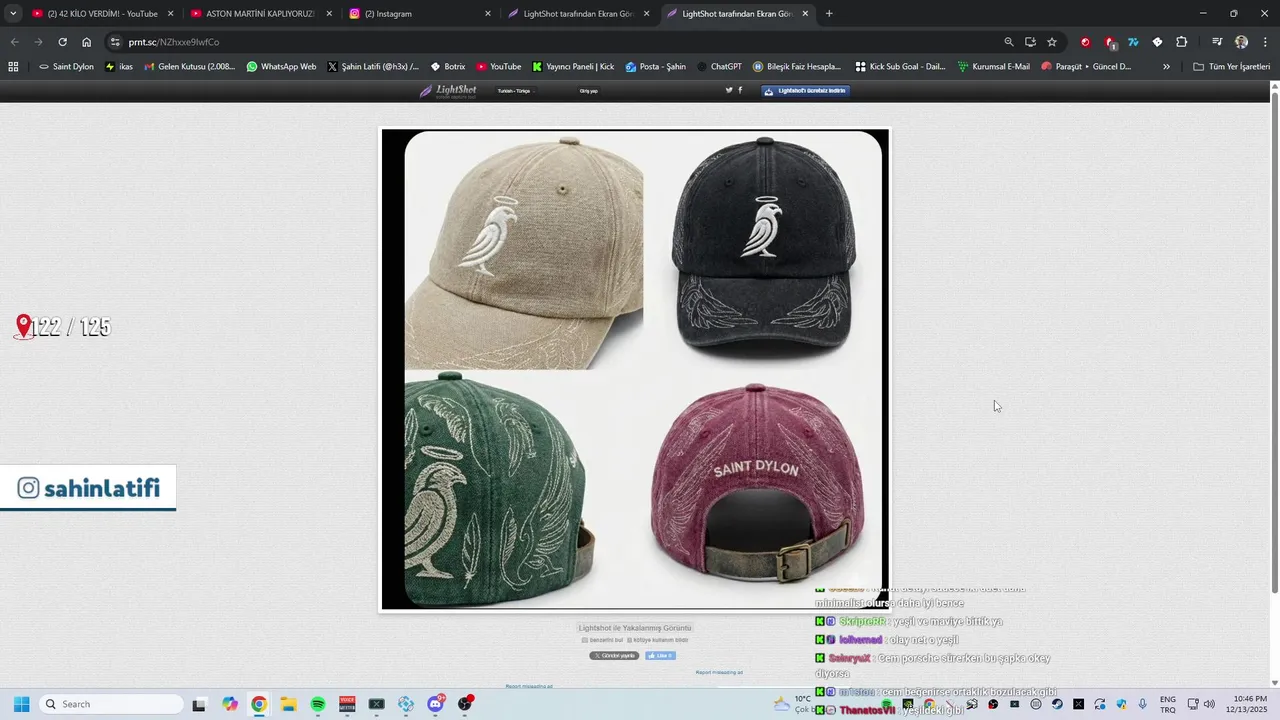Bookmark this page with the star icon

pos(1052,42)
